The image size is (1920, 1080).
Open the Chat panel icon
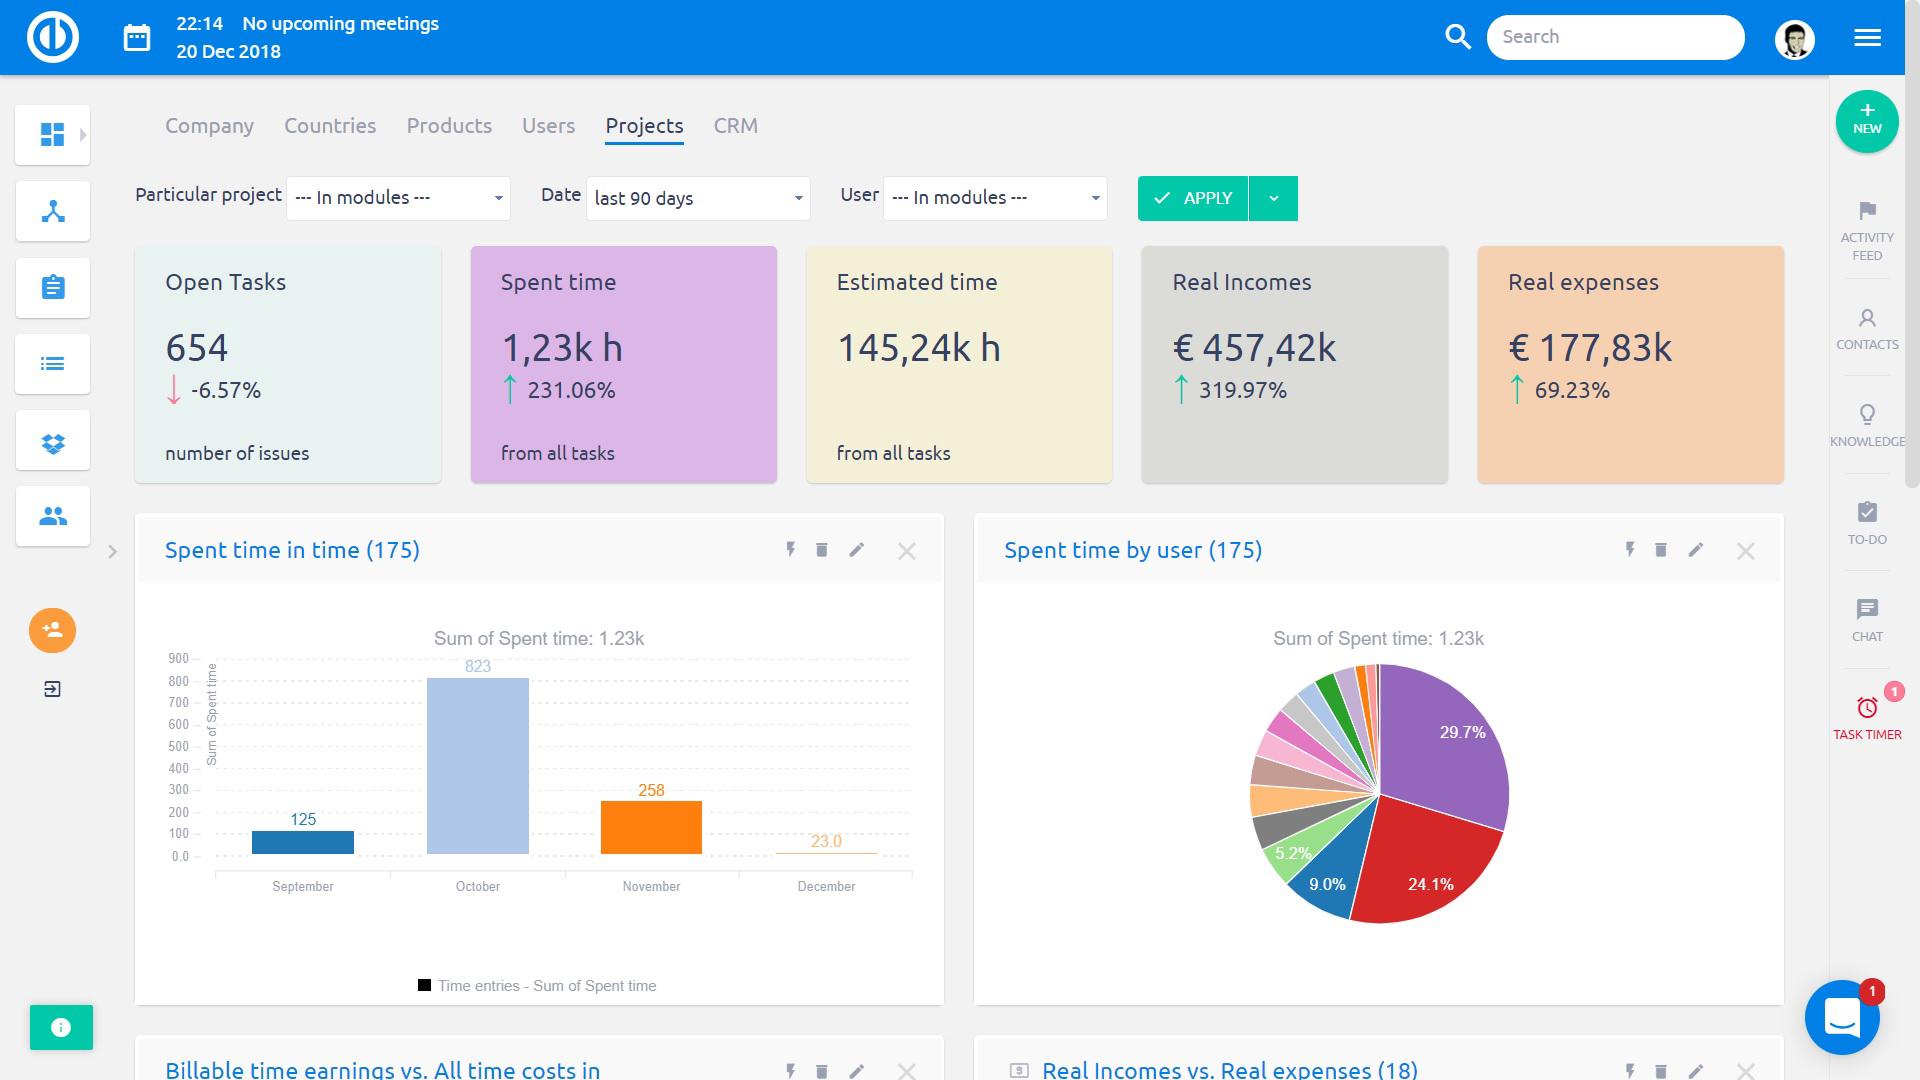click(1866, 609)
